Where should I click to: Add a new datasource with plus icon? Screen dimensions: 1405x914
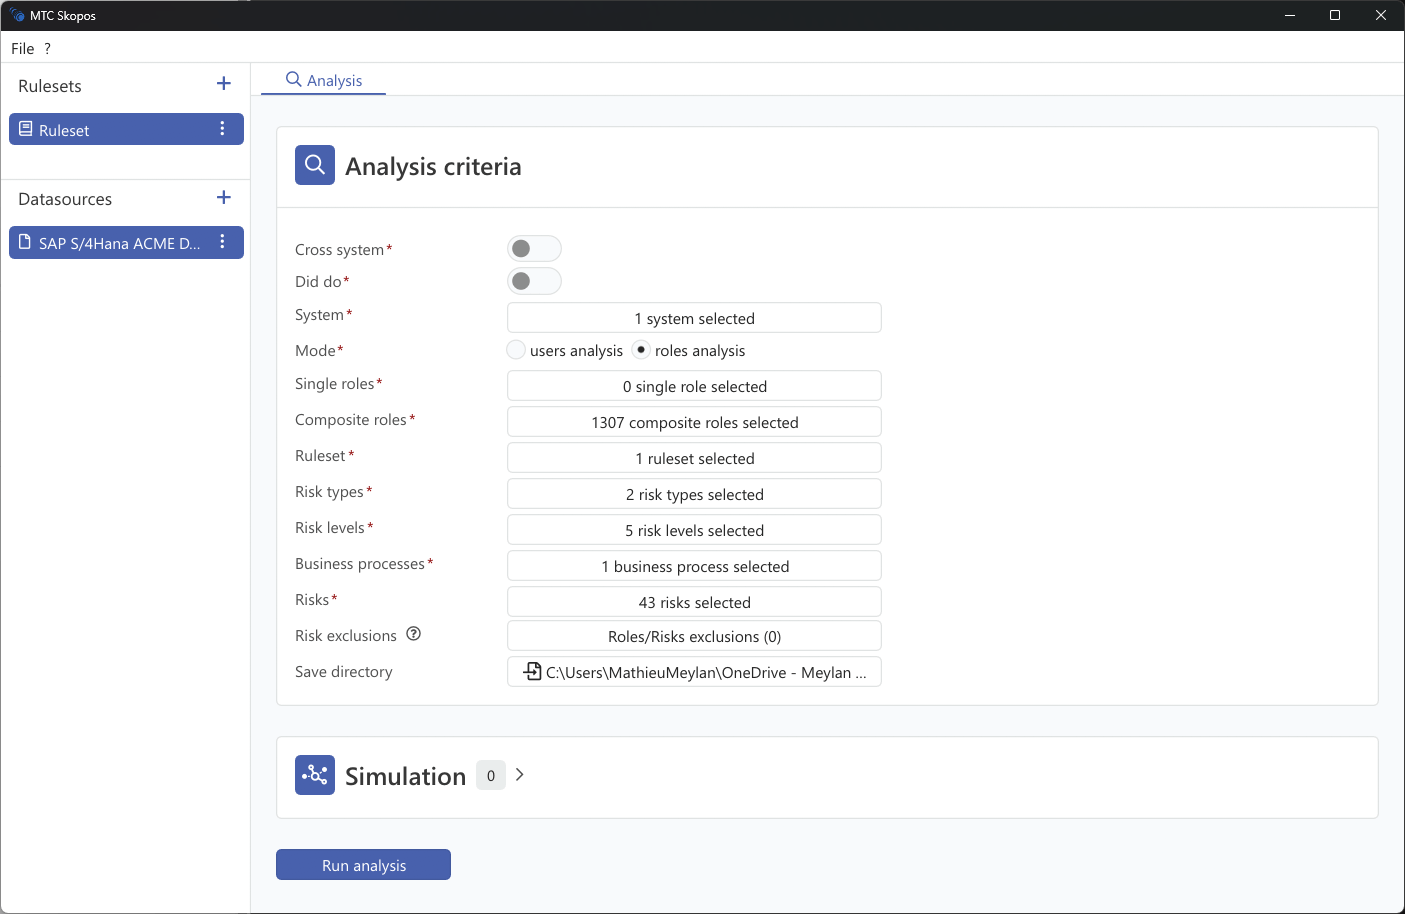tap(224, 198)
